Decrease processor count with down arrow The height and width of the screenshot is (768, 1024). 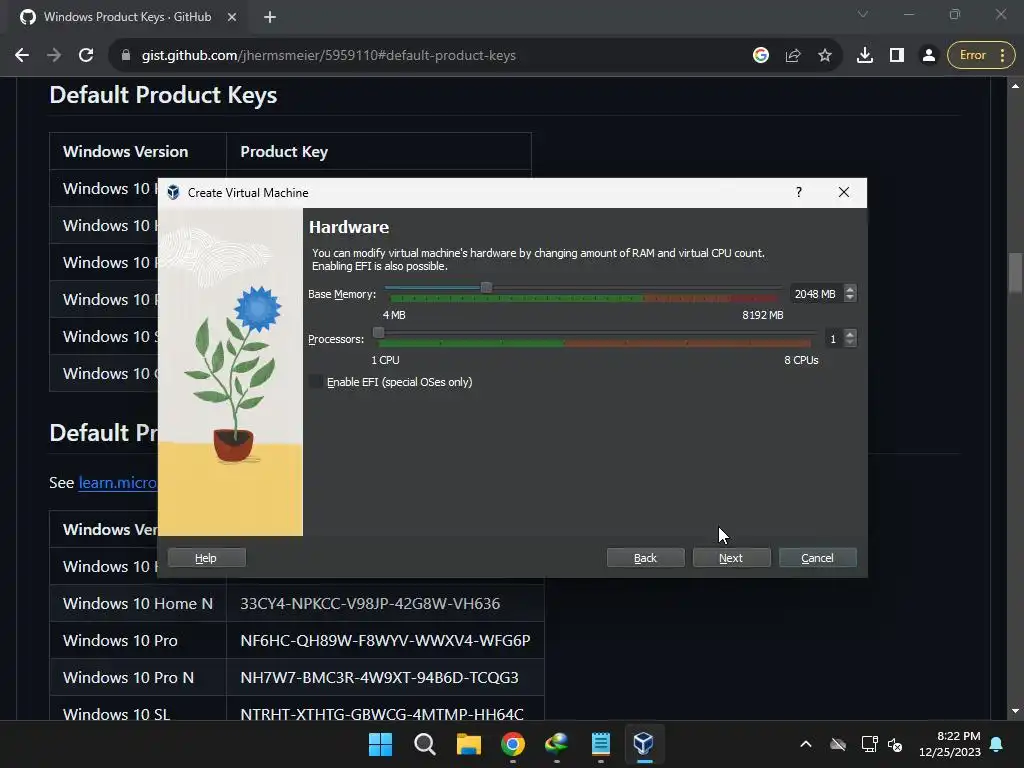[x=850, y=342]
